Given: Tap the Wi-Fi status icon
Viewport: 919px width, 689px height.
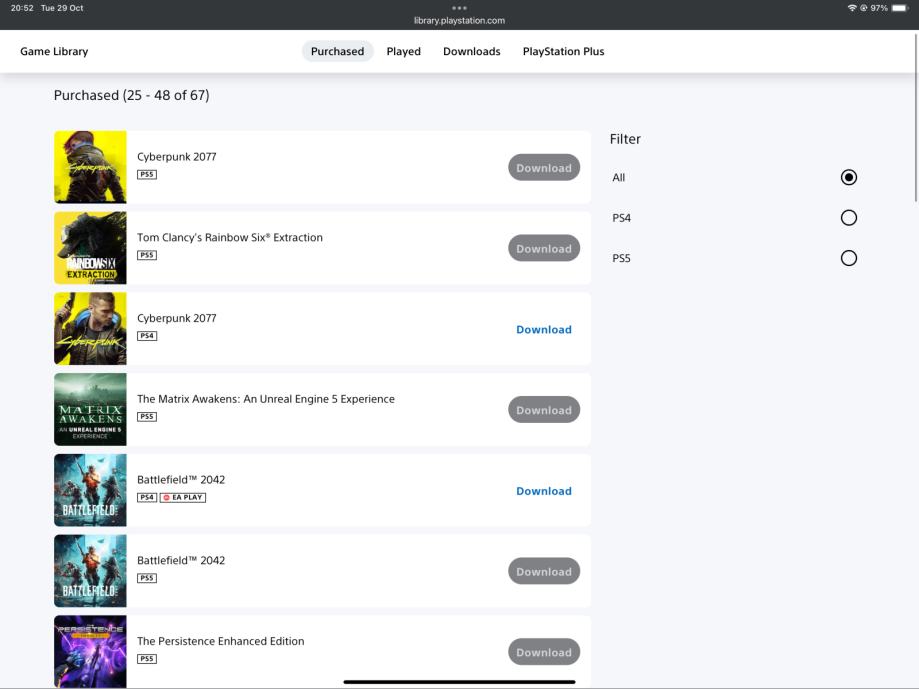Looking at the screenshot, I should pos(852,8).
